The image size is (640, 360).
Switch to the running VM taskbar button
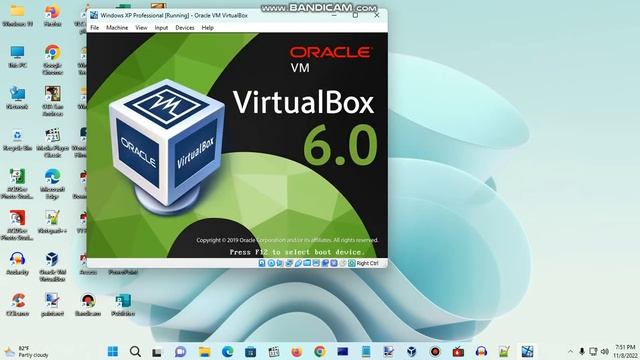tap(527, 351)
